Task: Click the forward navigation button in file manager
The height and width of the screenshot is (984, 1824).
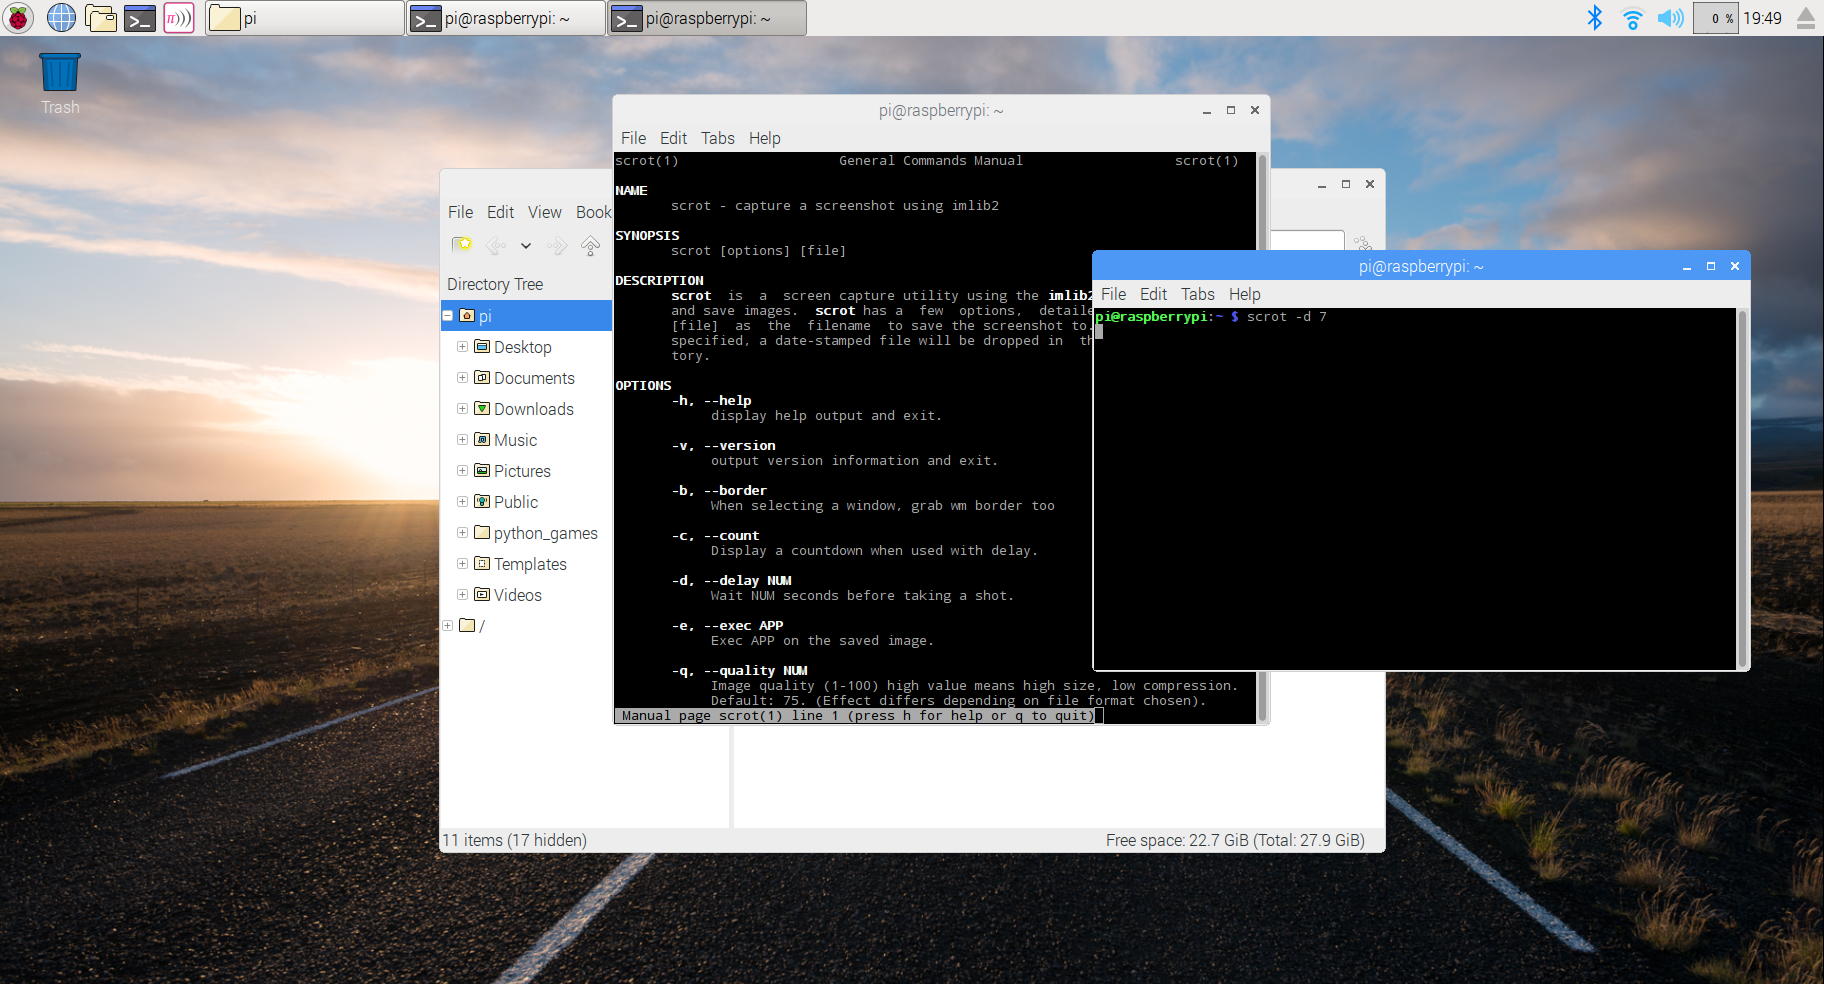Action: tap(557, 245)
